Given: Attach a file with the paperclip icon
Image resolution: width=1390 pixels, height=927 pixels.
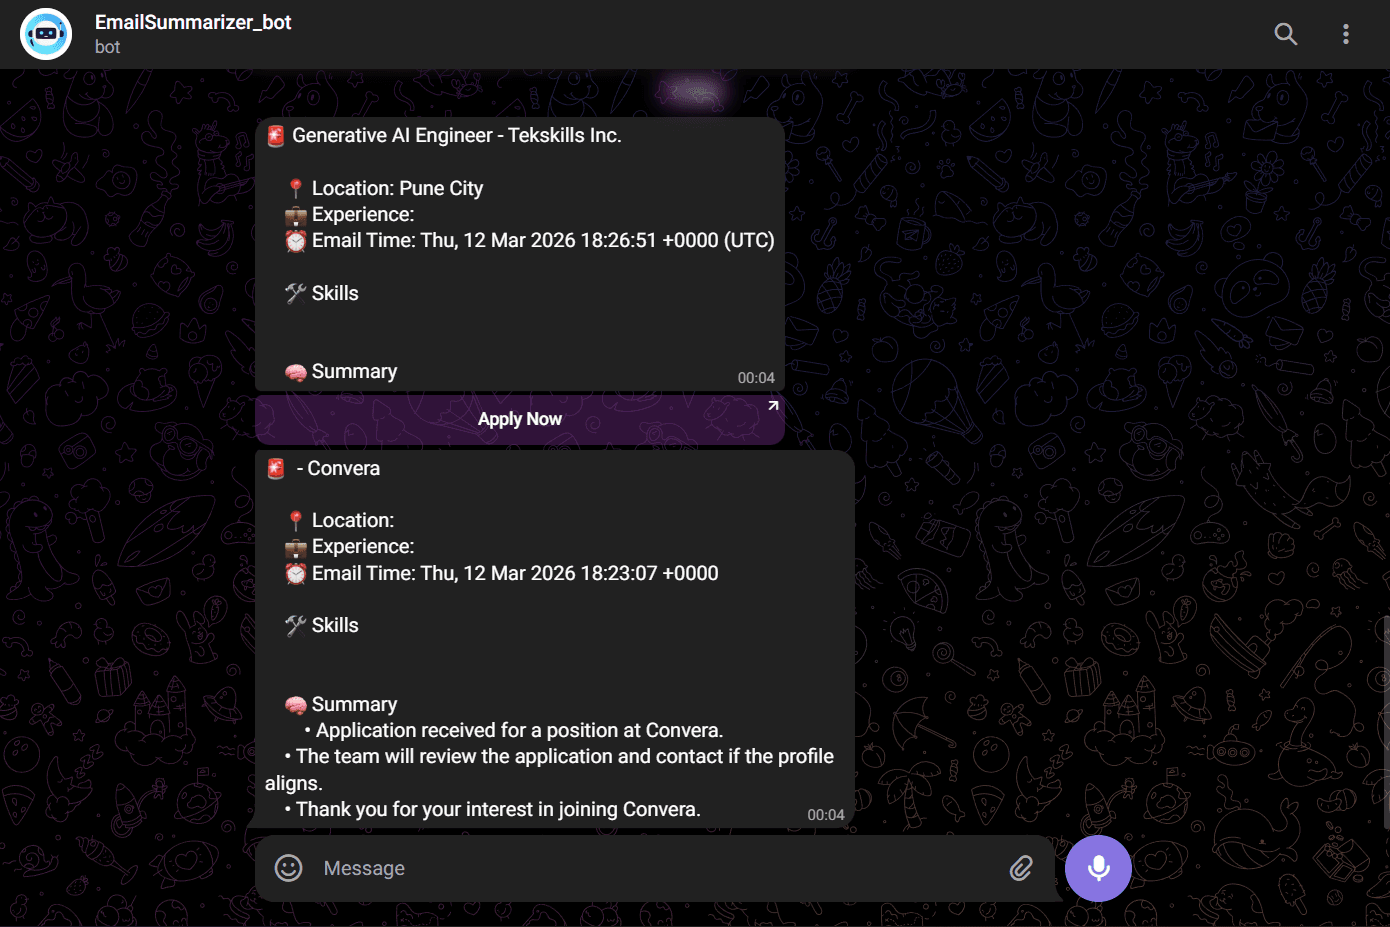Looking at the screenshot, I should click(1021, 868).
